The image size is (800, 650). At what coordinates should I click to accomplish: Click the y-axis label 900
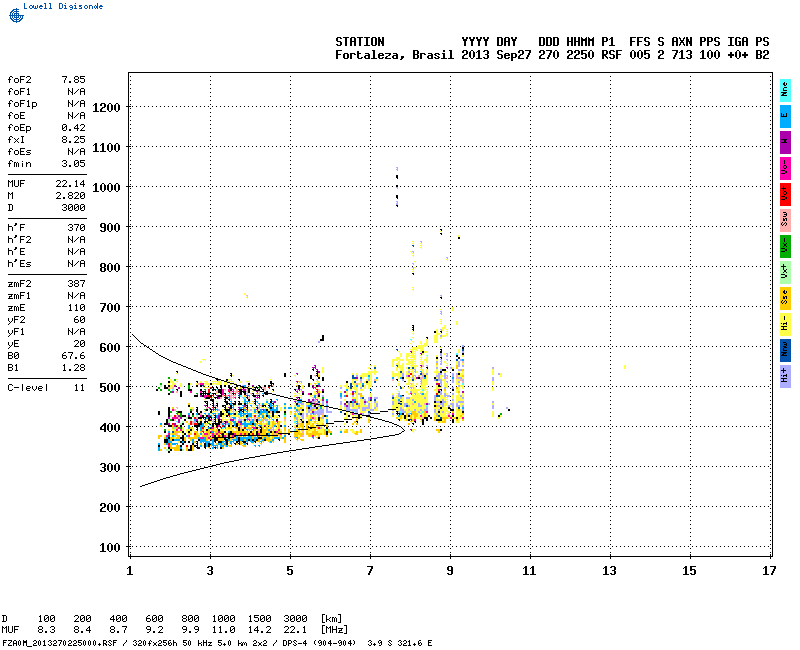tap(110, 228)
